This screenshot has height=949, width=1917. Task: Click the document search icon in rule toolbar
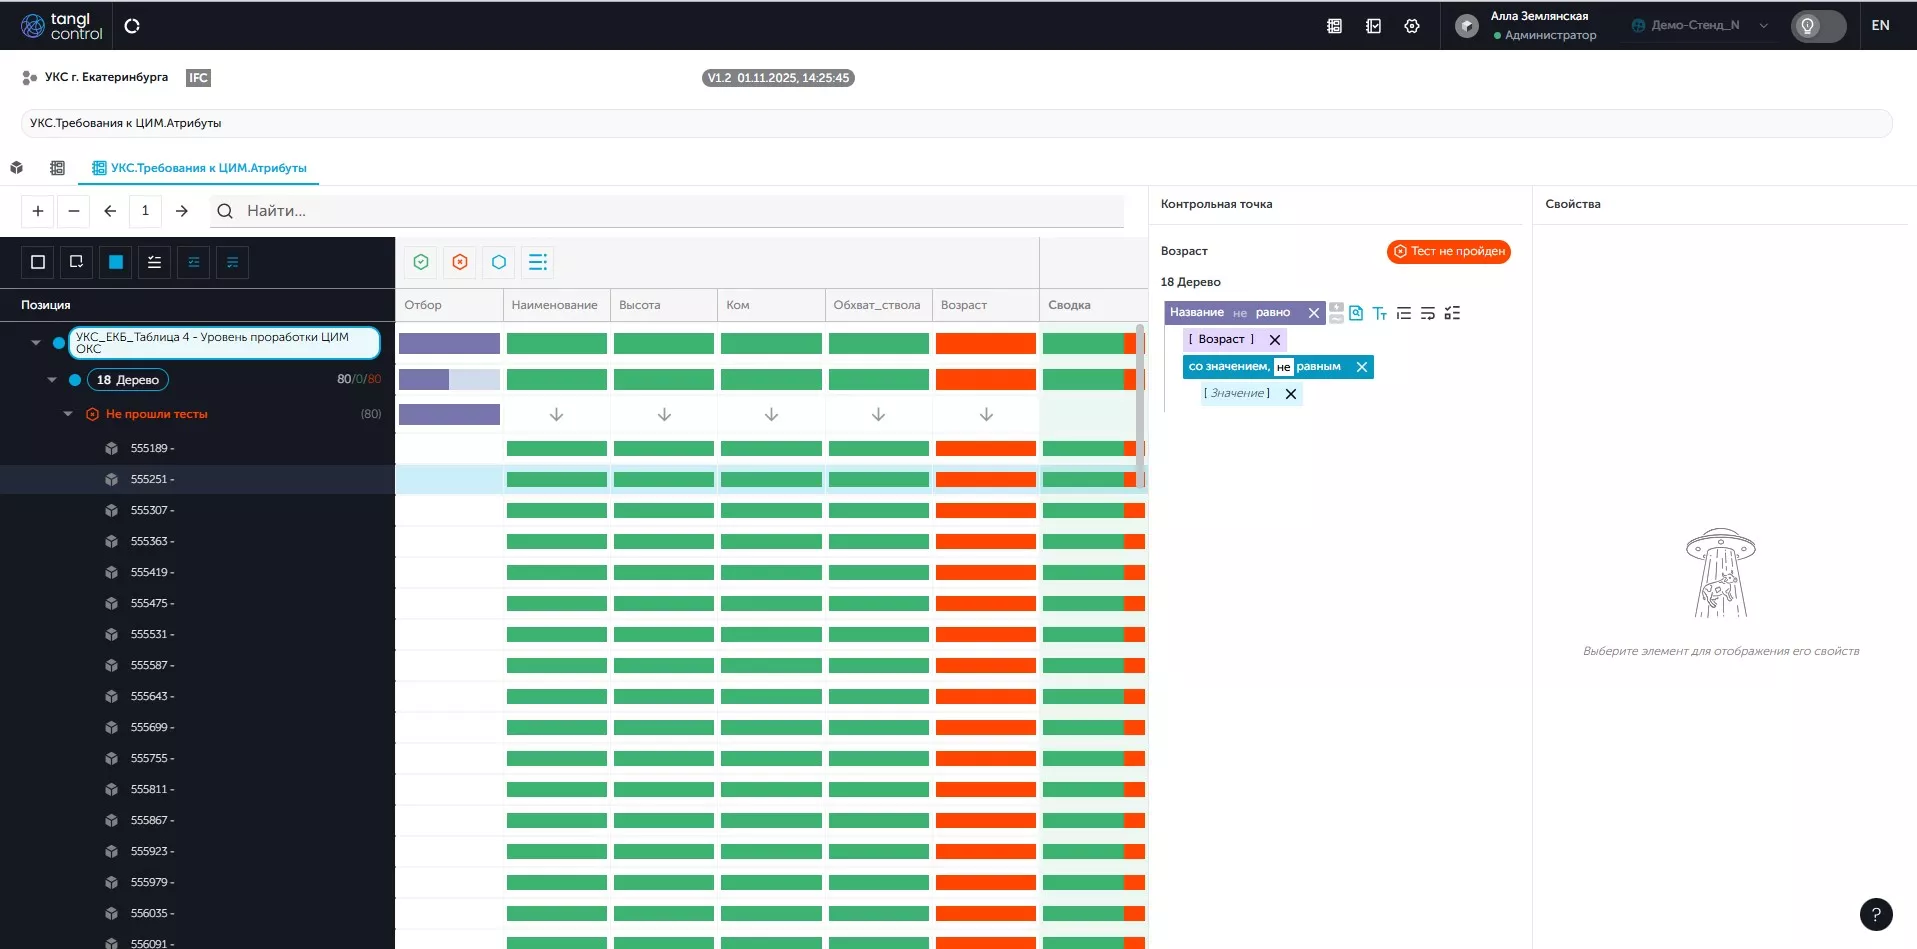(x=1356, y=313)
